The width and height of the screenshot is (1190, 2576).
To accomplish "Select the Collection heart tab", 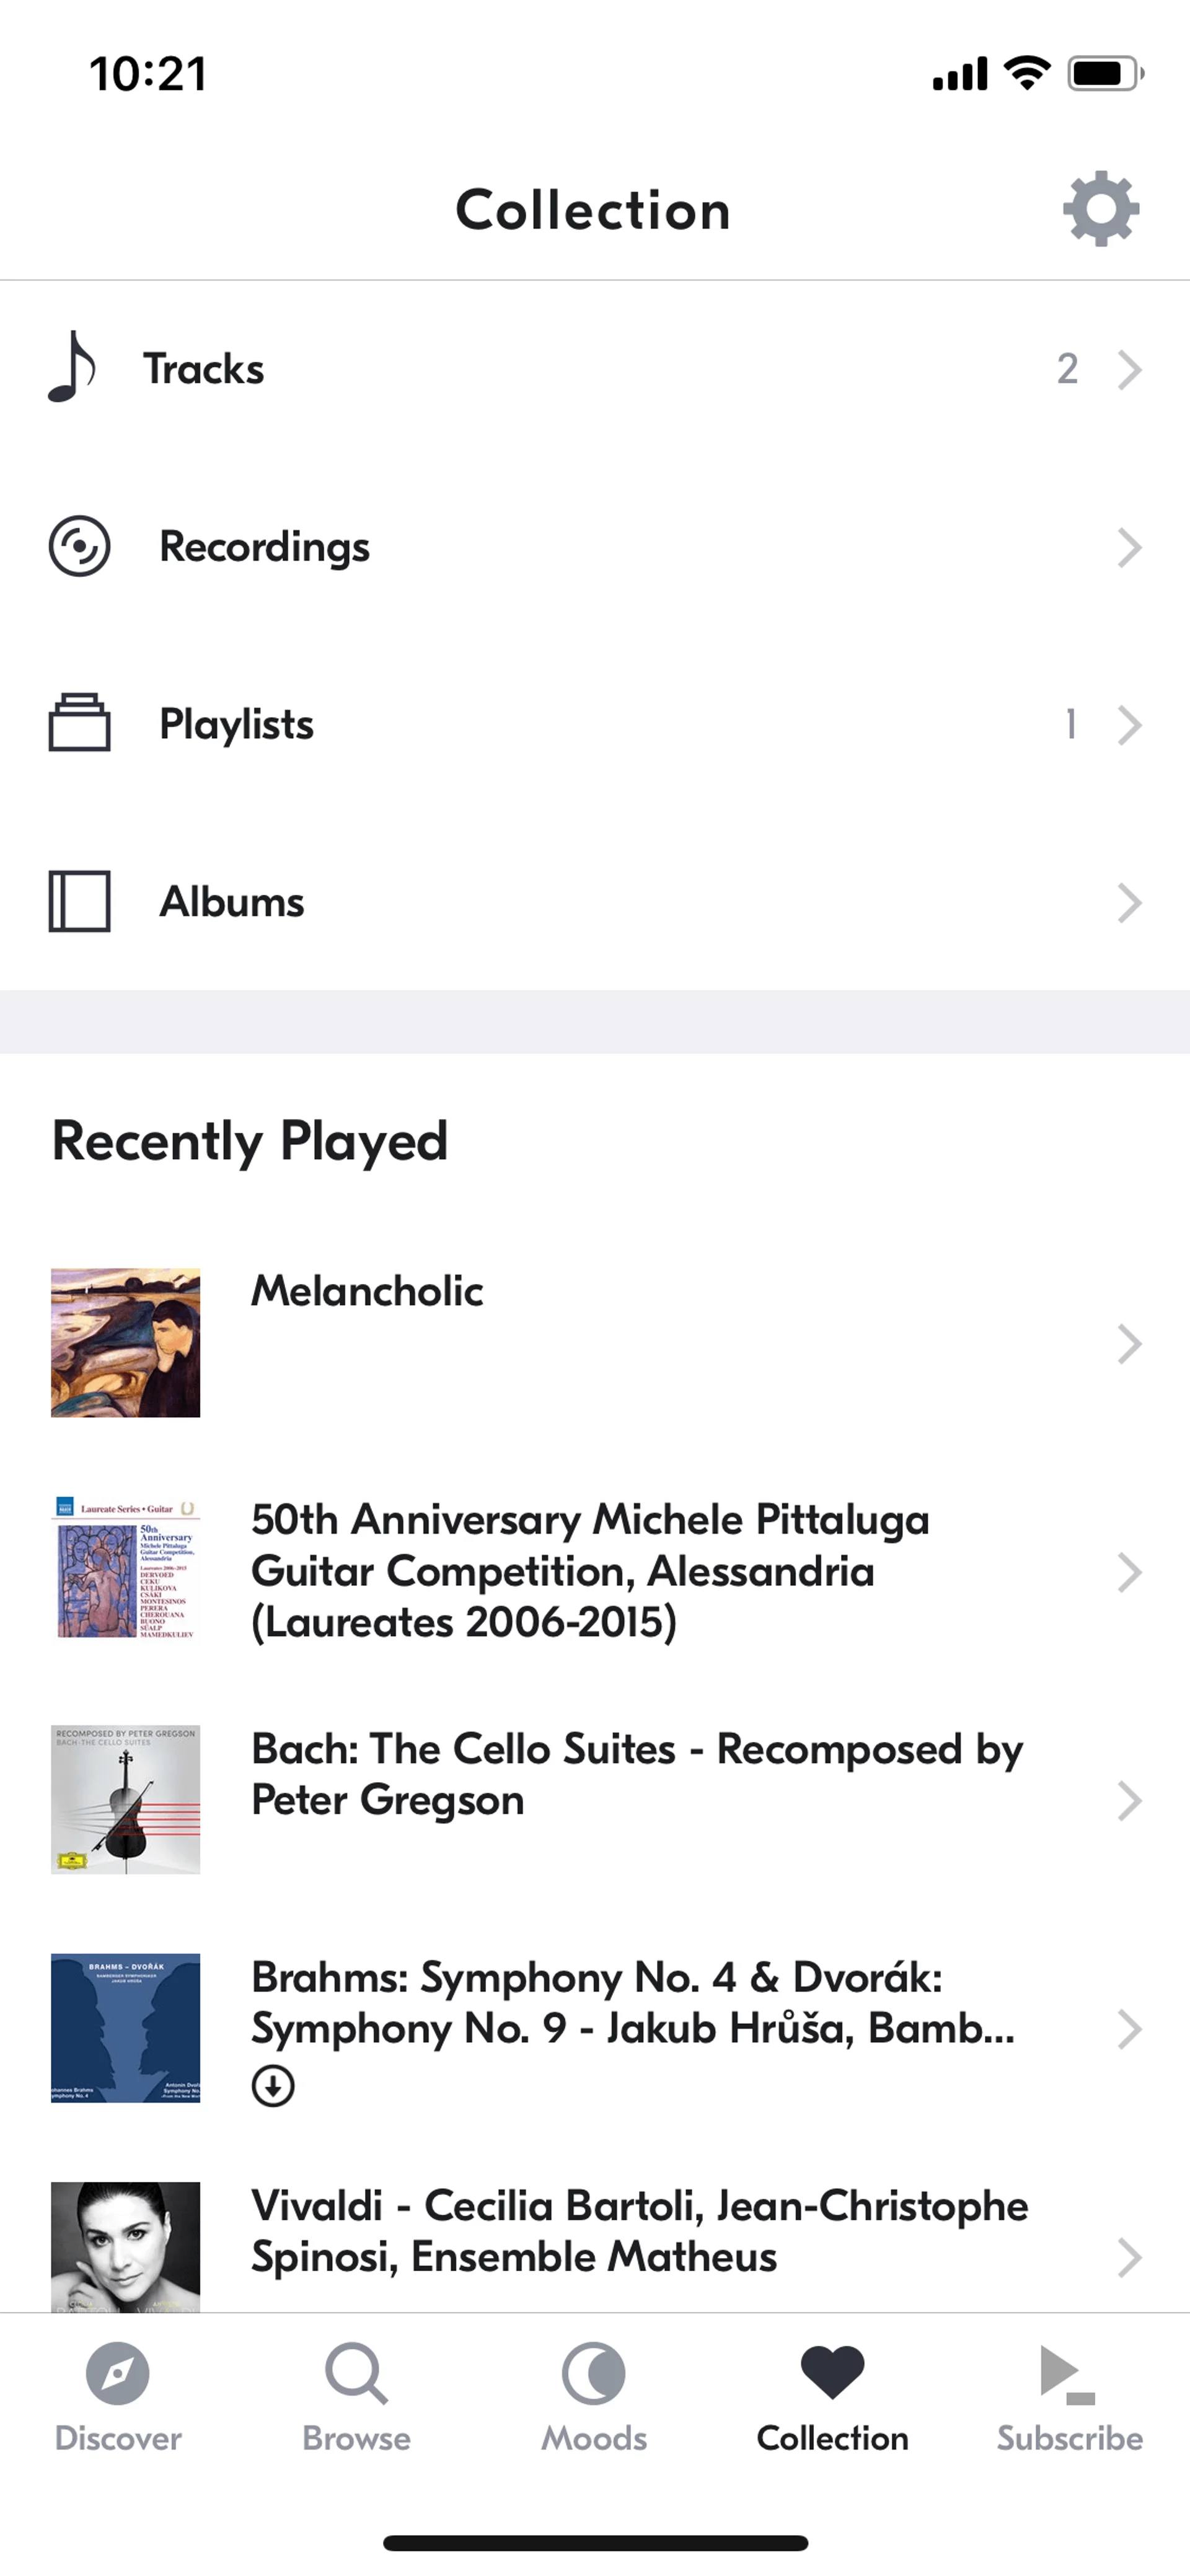I will coord(832,2394).
